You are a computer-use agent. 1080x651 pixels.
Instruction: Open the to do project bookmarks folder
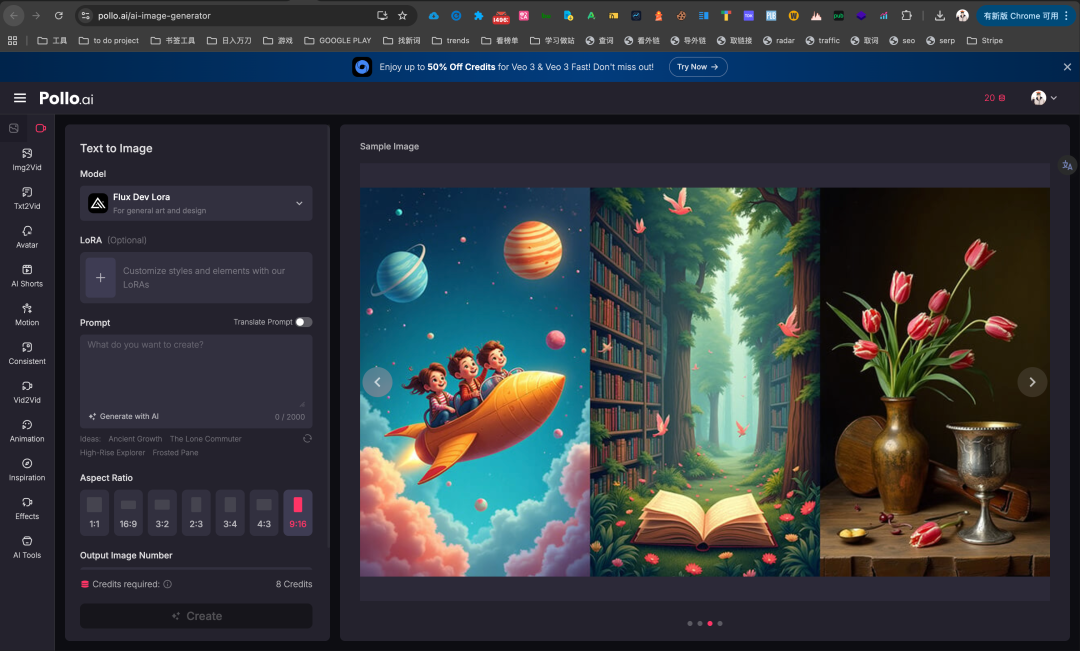[x=109, y=41]
